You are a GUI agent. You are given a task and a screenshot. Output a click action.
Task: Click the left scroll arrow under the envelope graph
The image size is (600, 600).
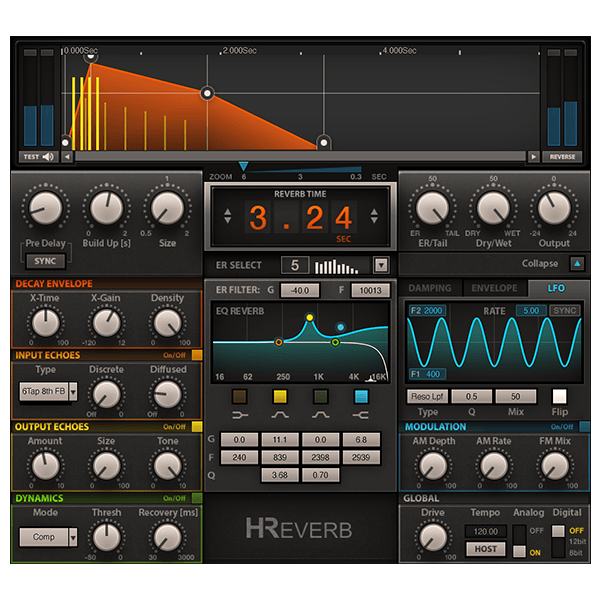click(67, 157)
